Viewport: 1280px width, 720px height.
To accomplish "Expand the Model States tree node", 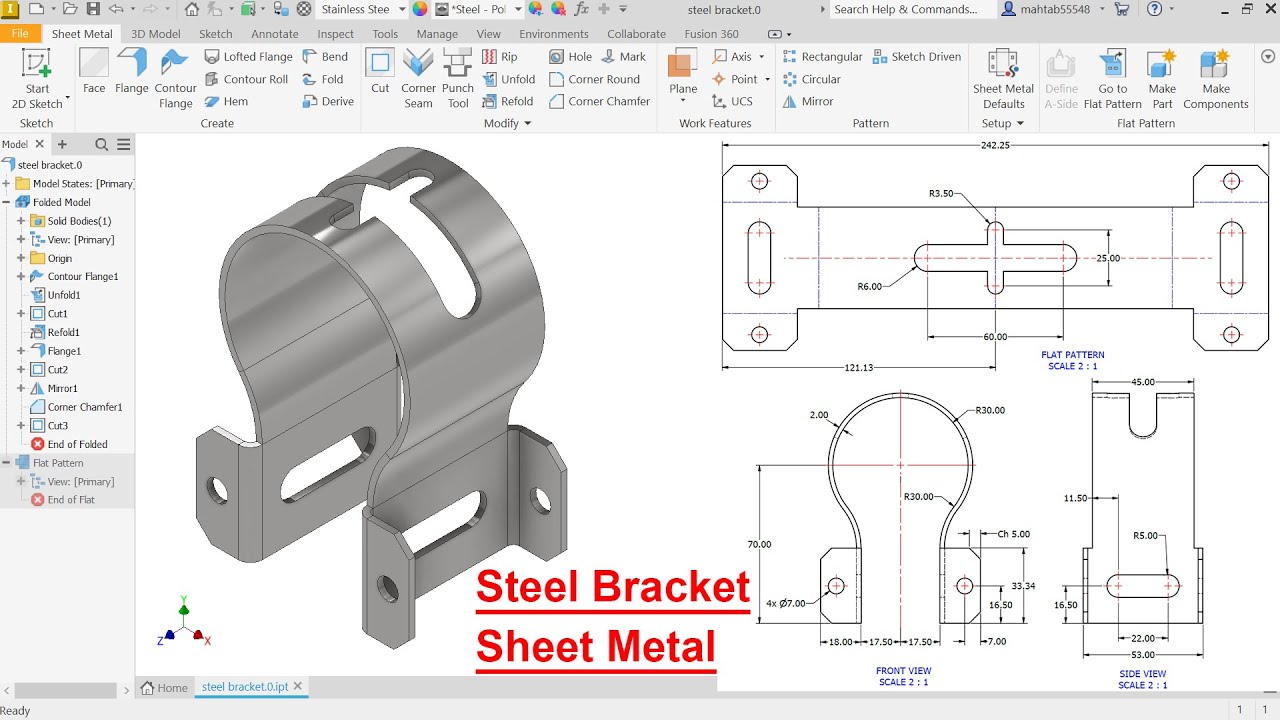I will click(x=7, y=184).
